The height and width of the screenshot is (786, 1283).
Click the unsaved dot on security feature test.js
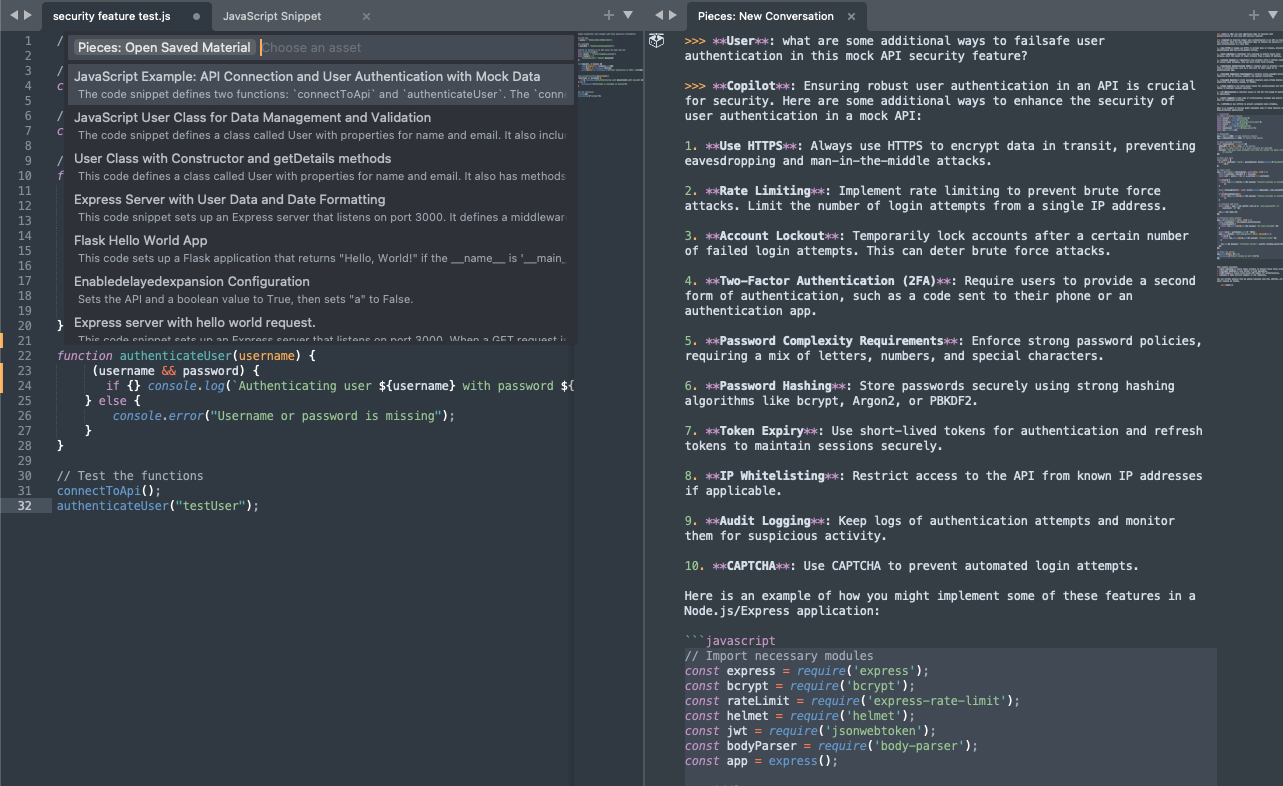pos(196,16)
